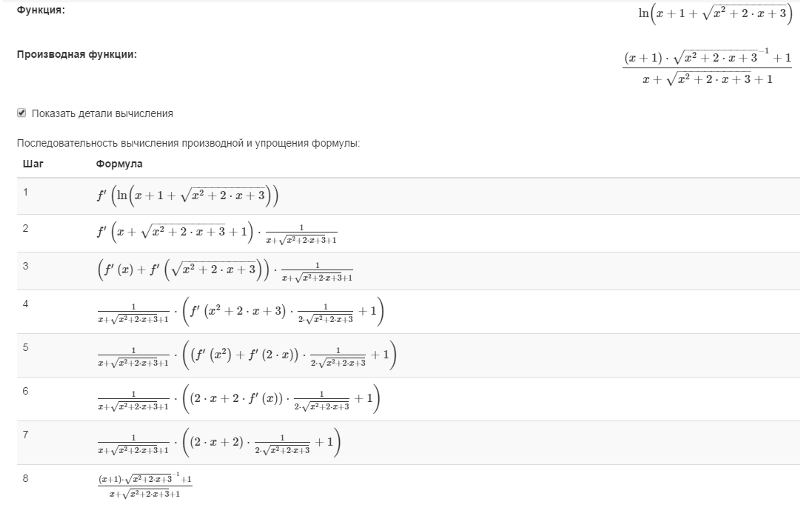Click the ln function formula at top right

[715, 14]
